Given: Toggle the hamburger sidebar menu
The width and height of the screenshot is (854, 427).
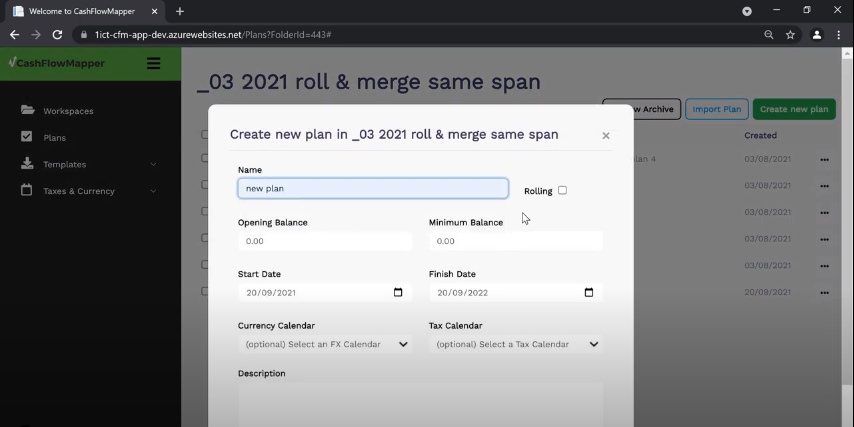Looking at the screenshot, I should coord(154,64).
